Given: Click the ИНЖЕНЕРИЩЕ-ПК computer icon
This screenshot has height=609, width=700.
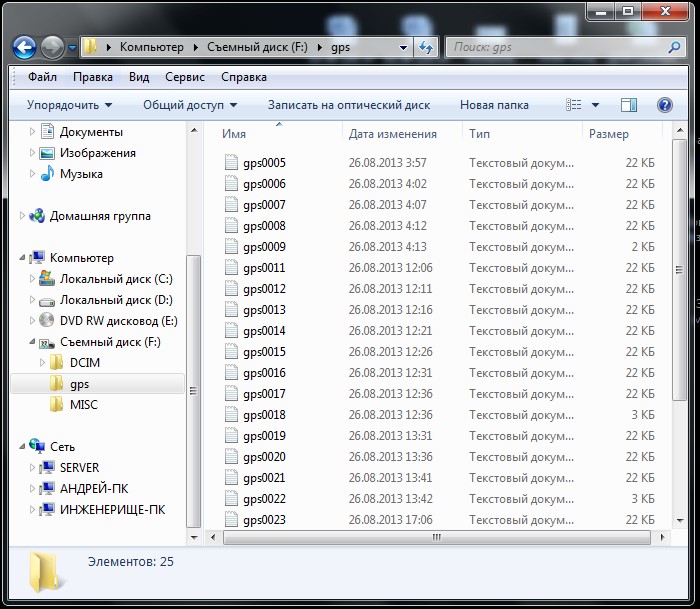Looking at the screenshot, I should (46, 509).
